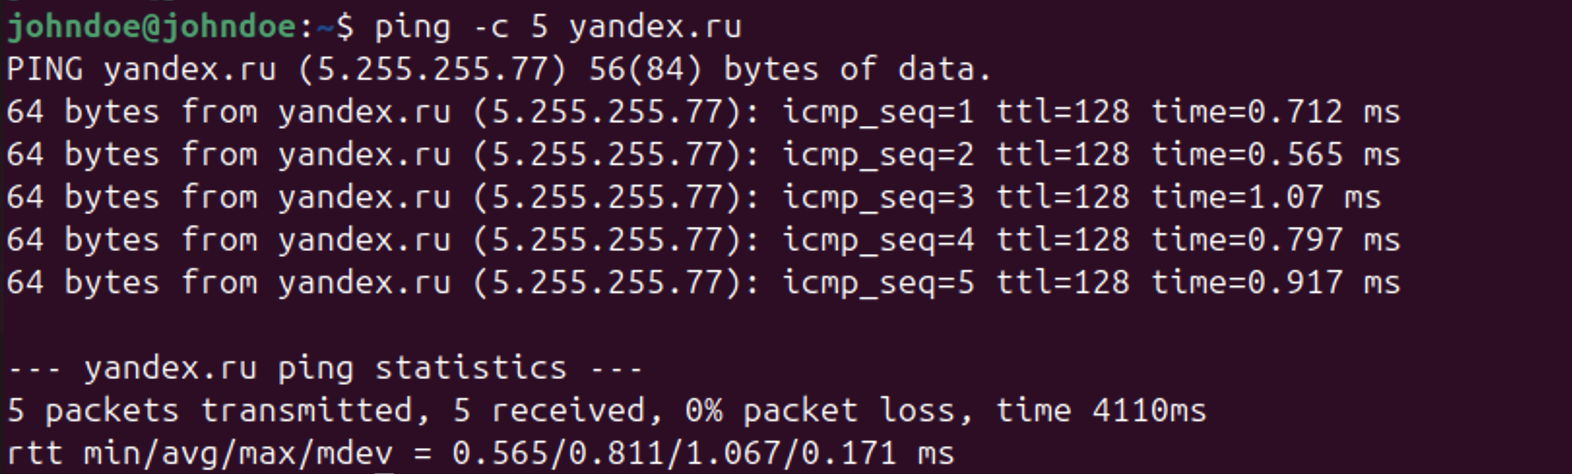This screenshot has height=474, width=1572.
Task: Click ttl=128 on the icmp_seq=1 line
Action: pos(1063,112)
